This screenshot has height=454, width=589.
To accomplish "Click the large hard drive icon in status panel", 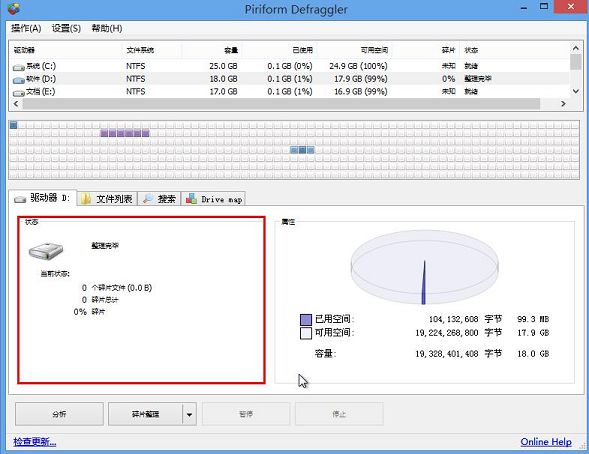I will pyautogui.click(x=46, y=251).
